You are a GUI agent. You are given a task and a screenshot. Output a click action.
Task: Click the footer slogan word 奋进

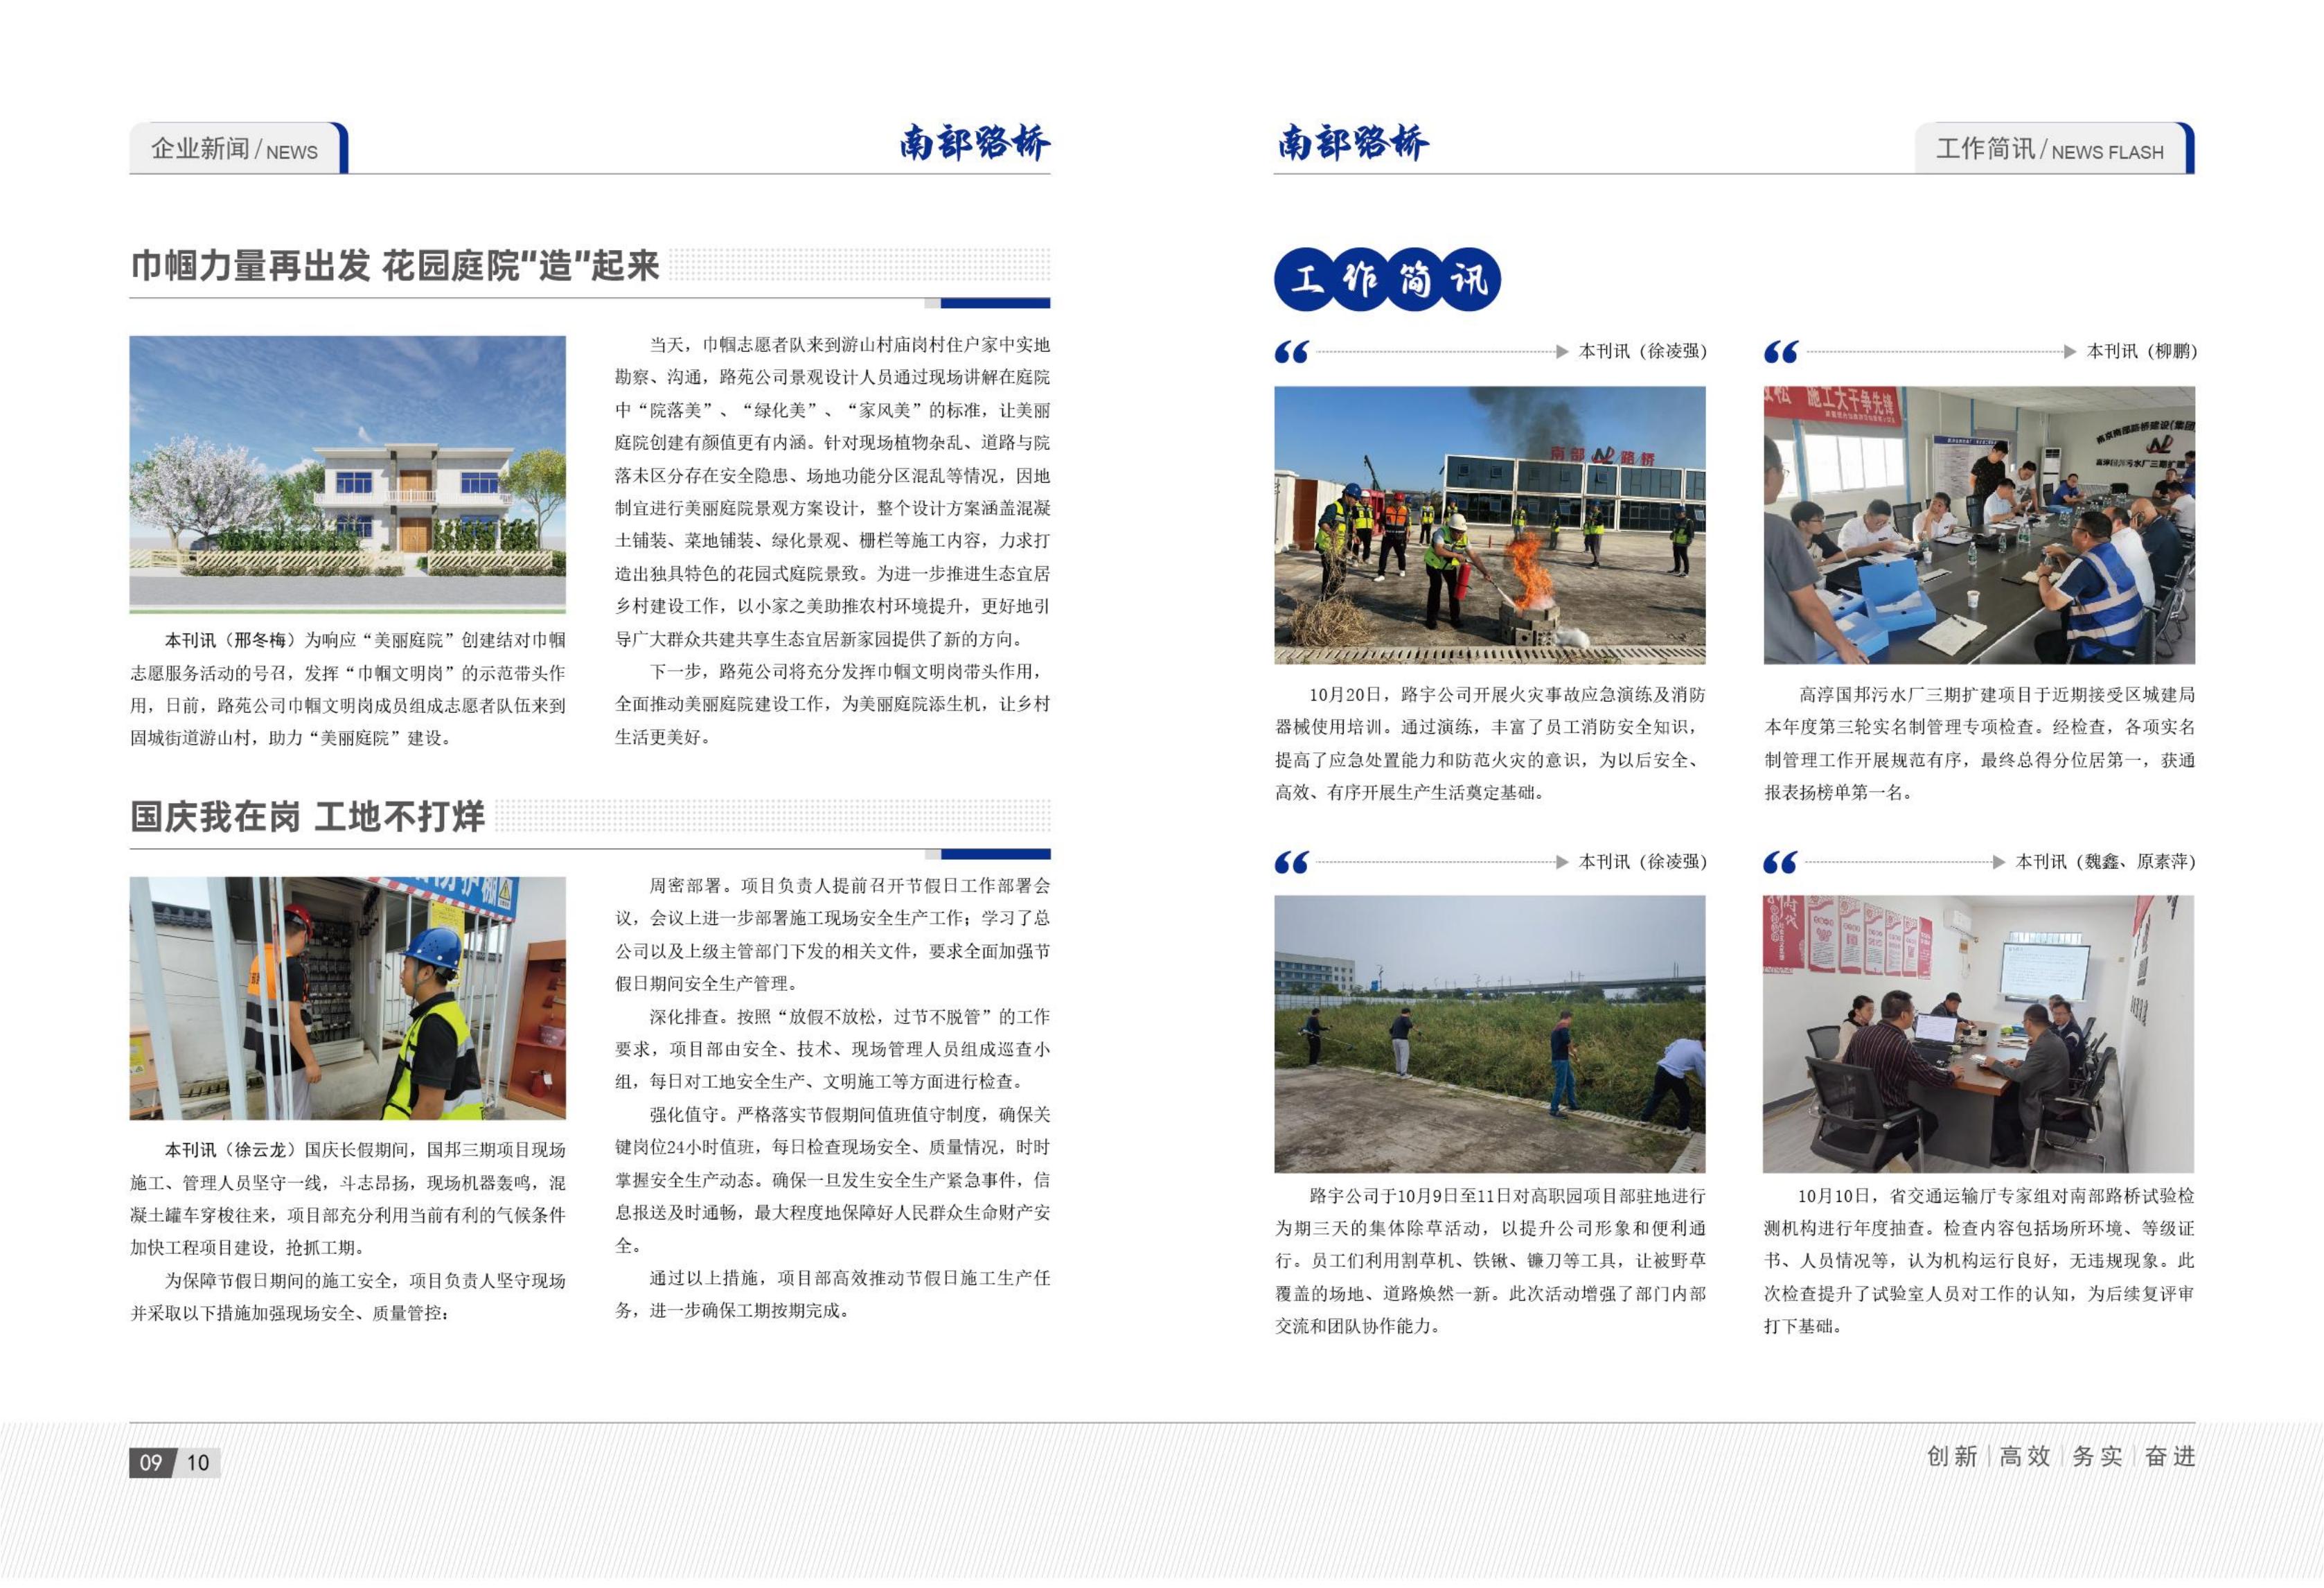click(x=2170, y=1456)
